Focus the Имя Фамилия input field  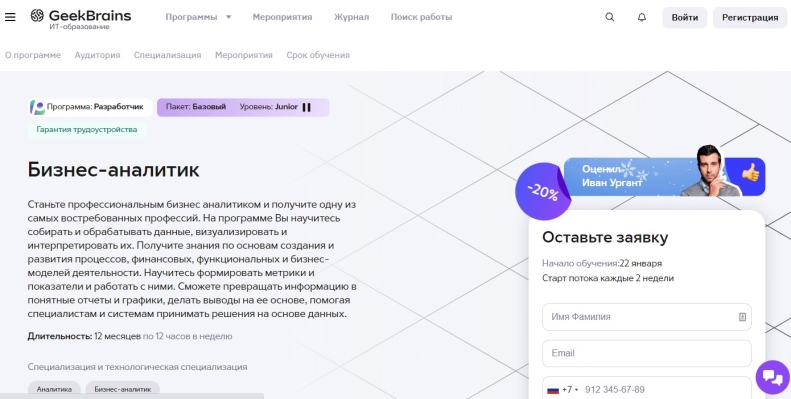(x=647, y=317)
